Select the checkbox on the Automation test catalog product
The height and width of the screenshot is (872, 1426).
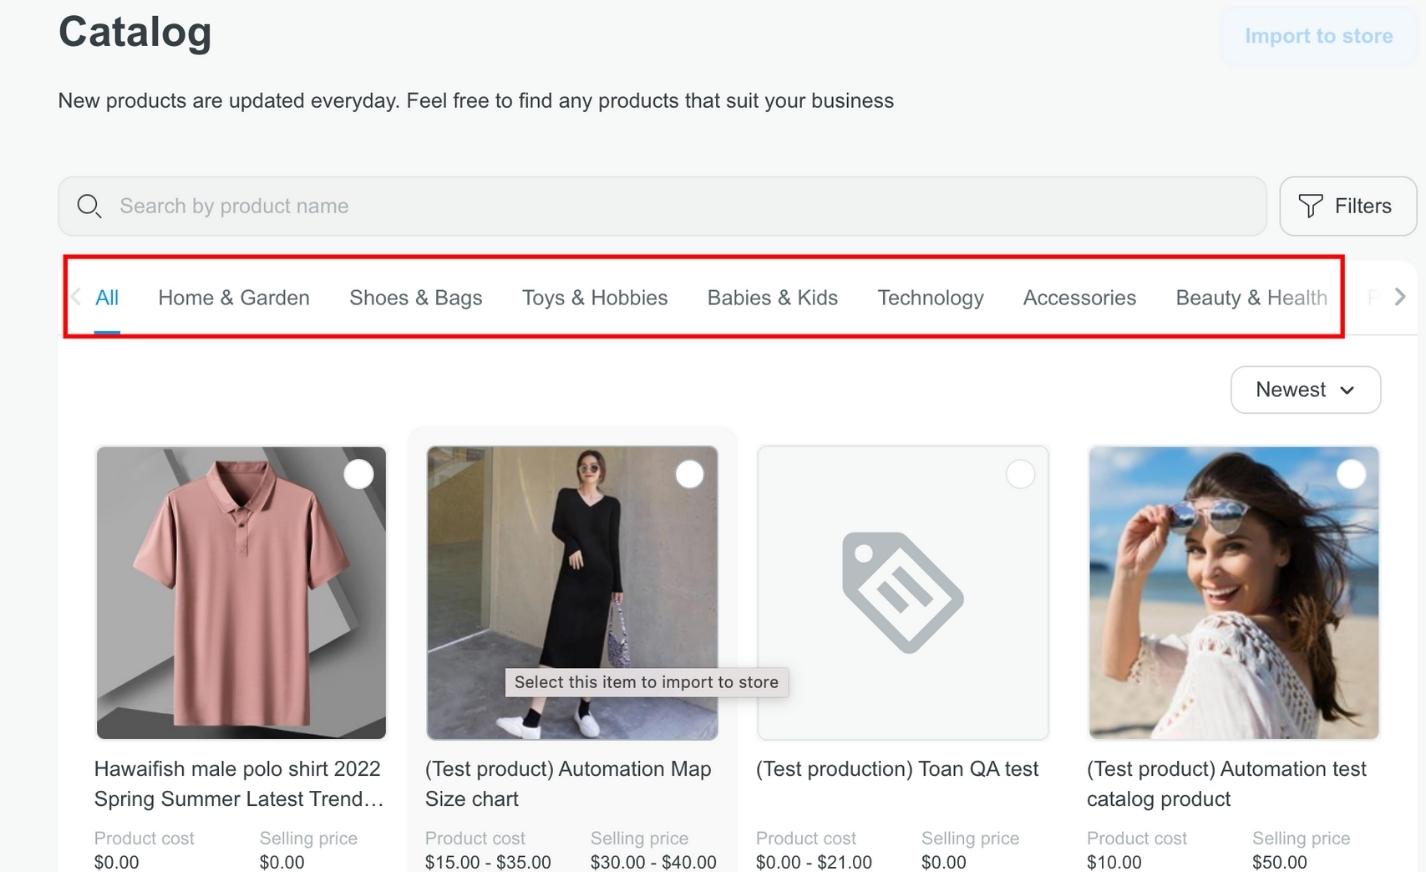1351,473
